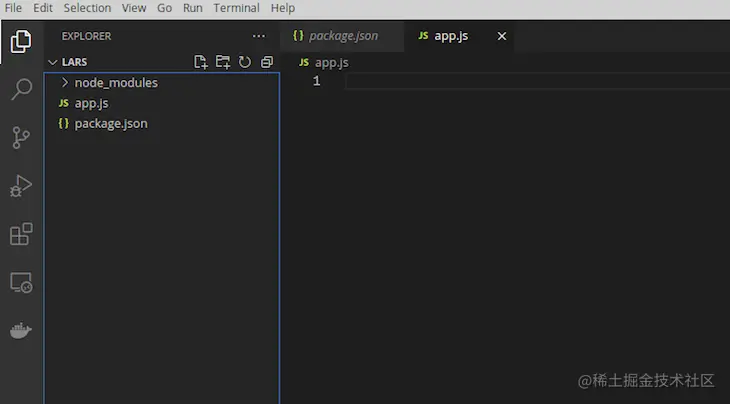The width and height of the screenshot is (730, 404).
Task: Collapse all folders in Explorer
Action: [267, 62]
